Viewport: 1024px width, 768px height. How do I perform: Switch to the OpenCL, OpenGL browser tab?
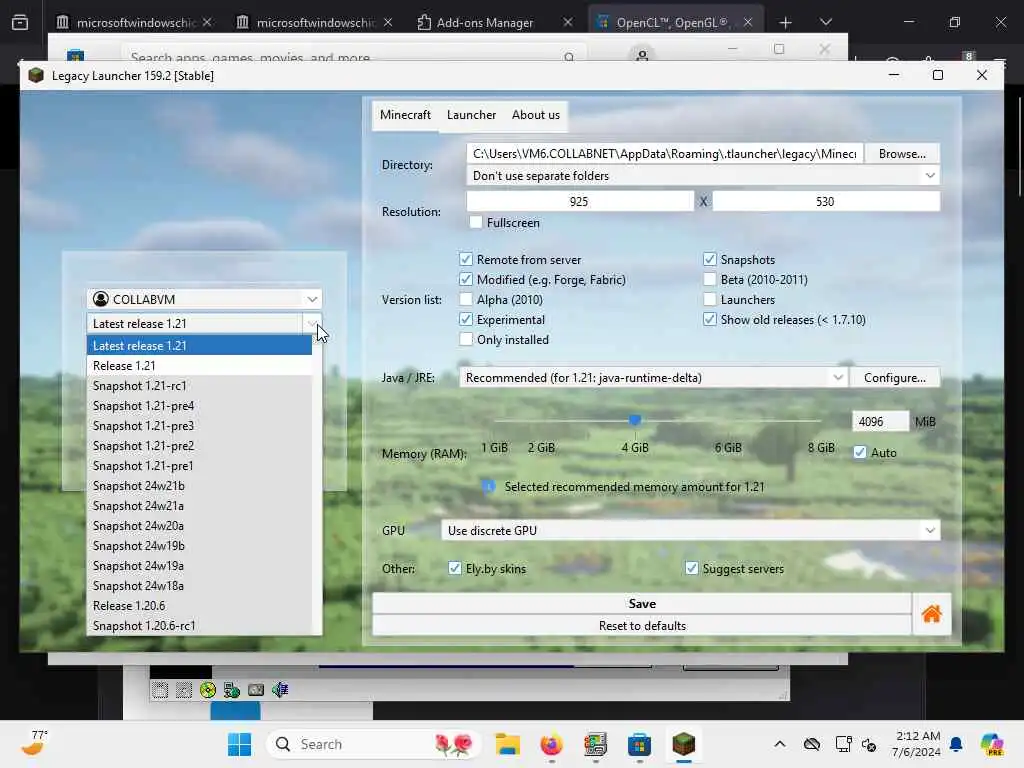(671, 23)
